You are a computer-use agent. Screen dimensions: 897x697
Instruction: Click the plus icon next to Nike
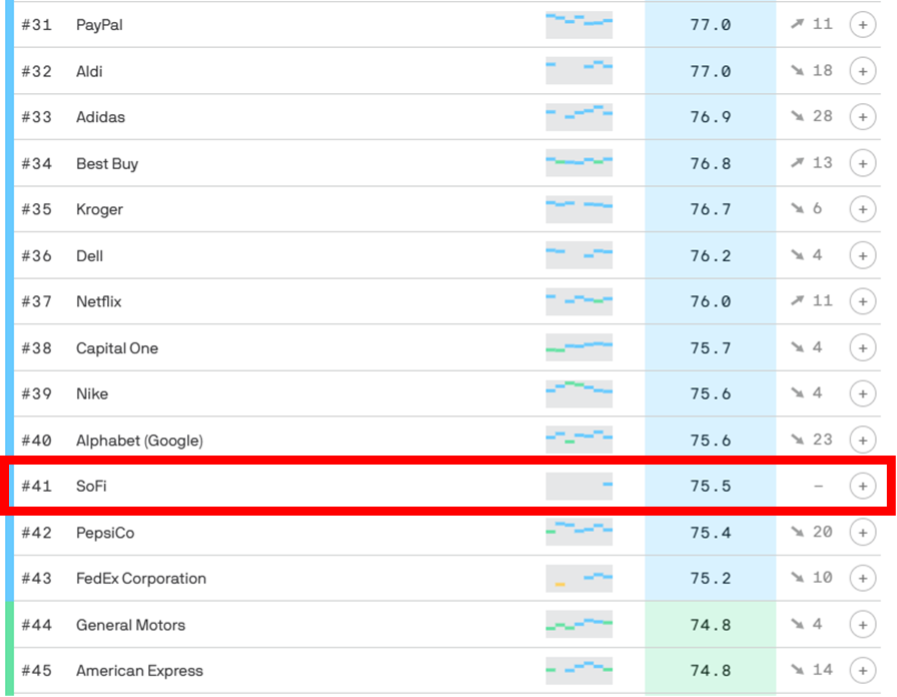pos(862,394)
